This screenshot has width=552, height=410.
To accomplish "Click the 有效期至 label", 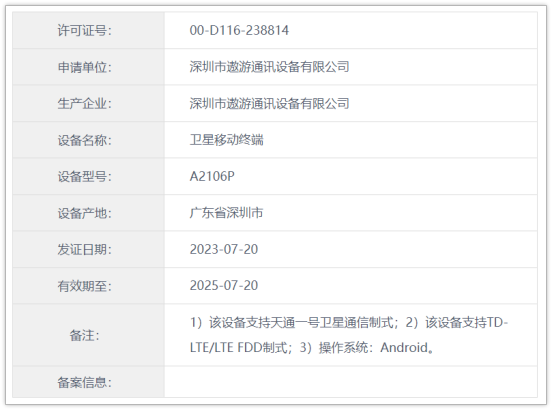I will coord(84,286).
